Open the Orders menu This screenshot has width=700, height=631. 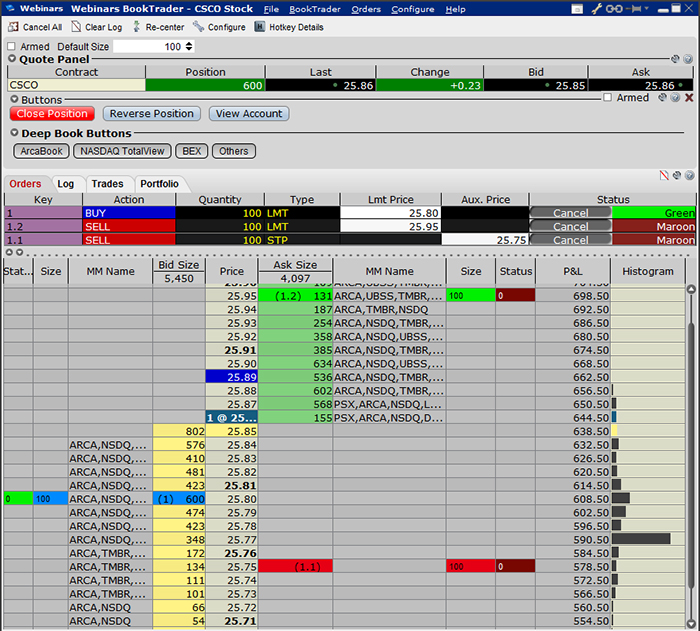coord(366,9)
